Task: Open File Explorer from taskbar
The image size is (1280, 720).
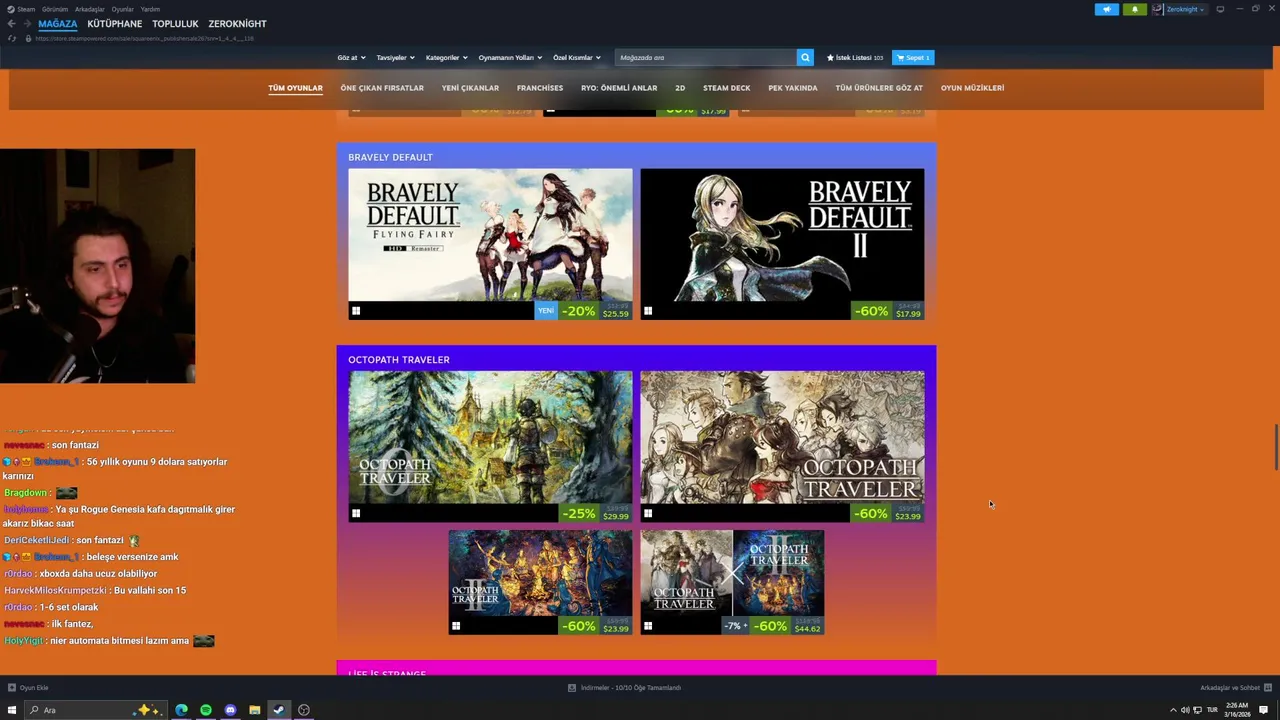Action: 255,710
